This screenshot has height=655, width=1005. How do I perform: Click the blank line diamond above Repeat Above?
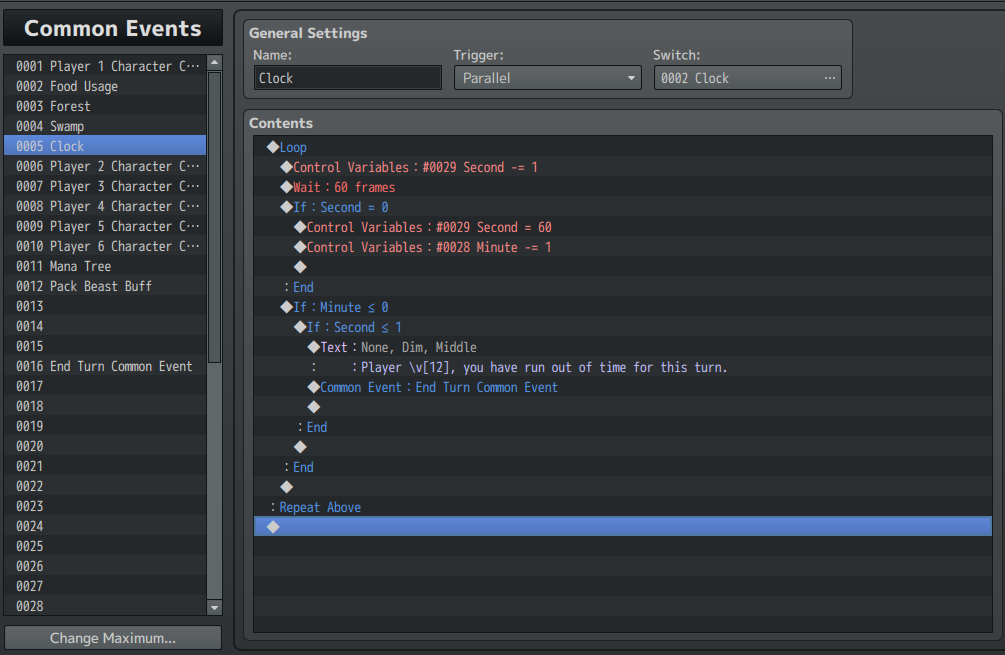287,487
